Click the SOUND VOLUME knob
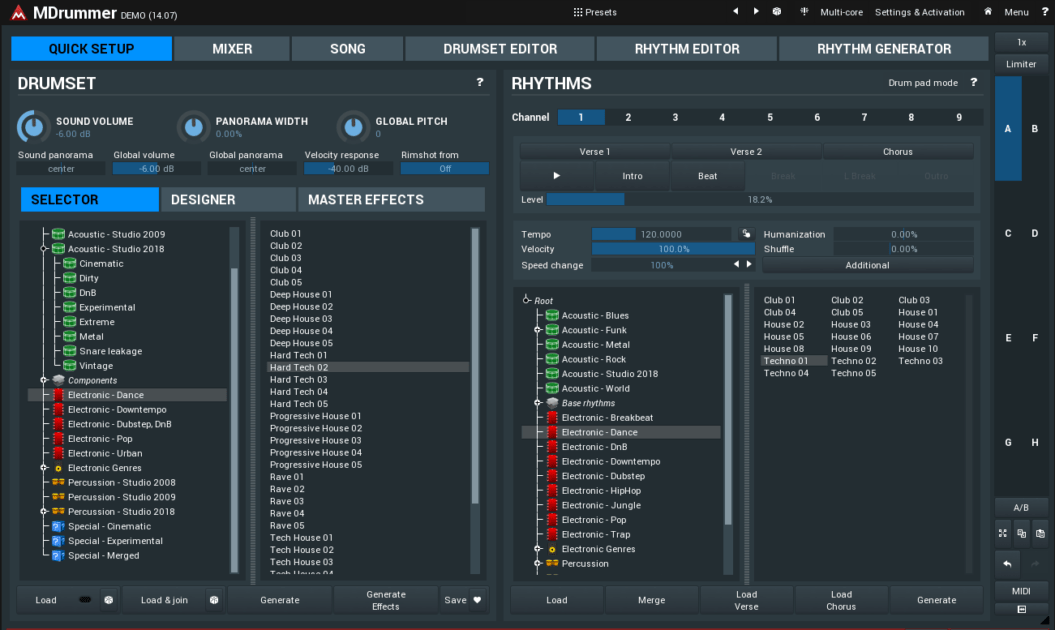Image resolution: width=1055 pixels, height=630 pixels. 33,126
